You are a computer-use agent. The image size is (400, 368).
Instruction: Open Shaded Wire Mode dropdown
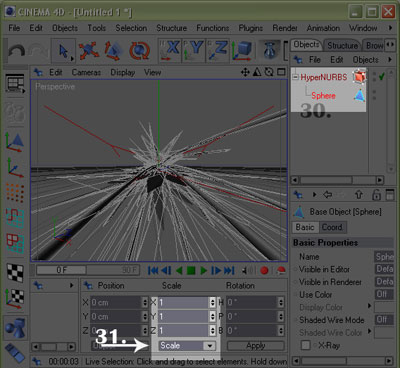pos(384,320)
